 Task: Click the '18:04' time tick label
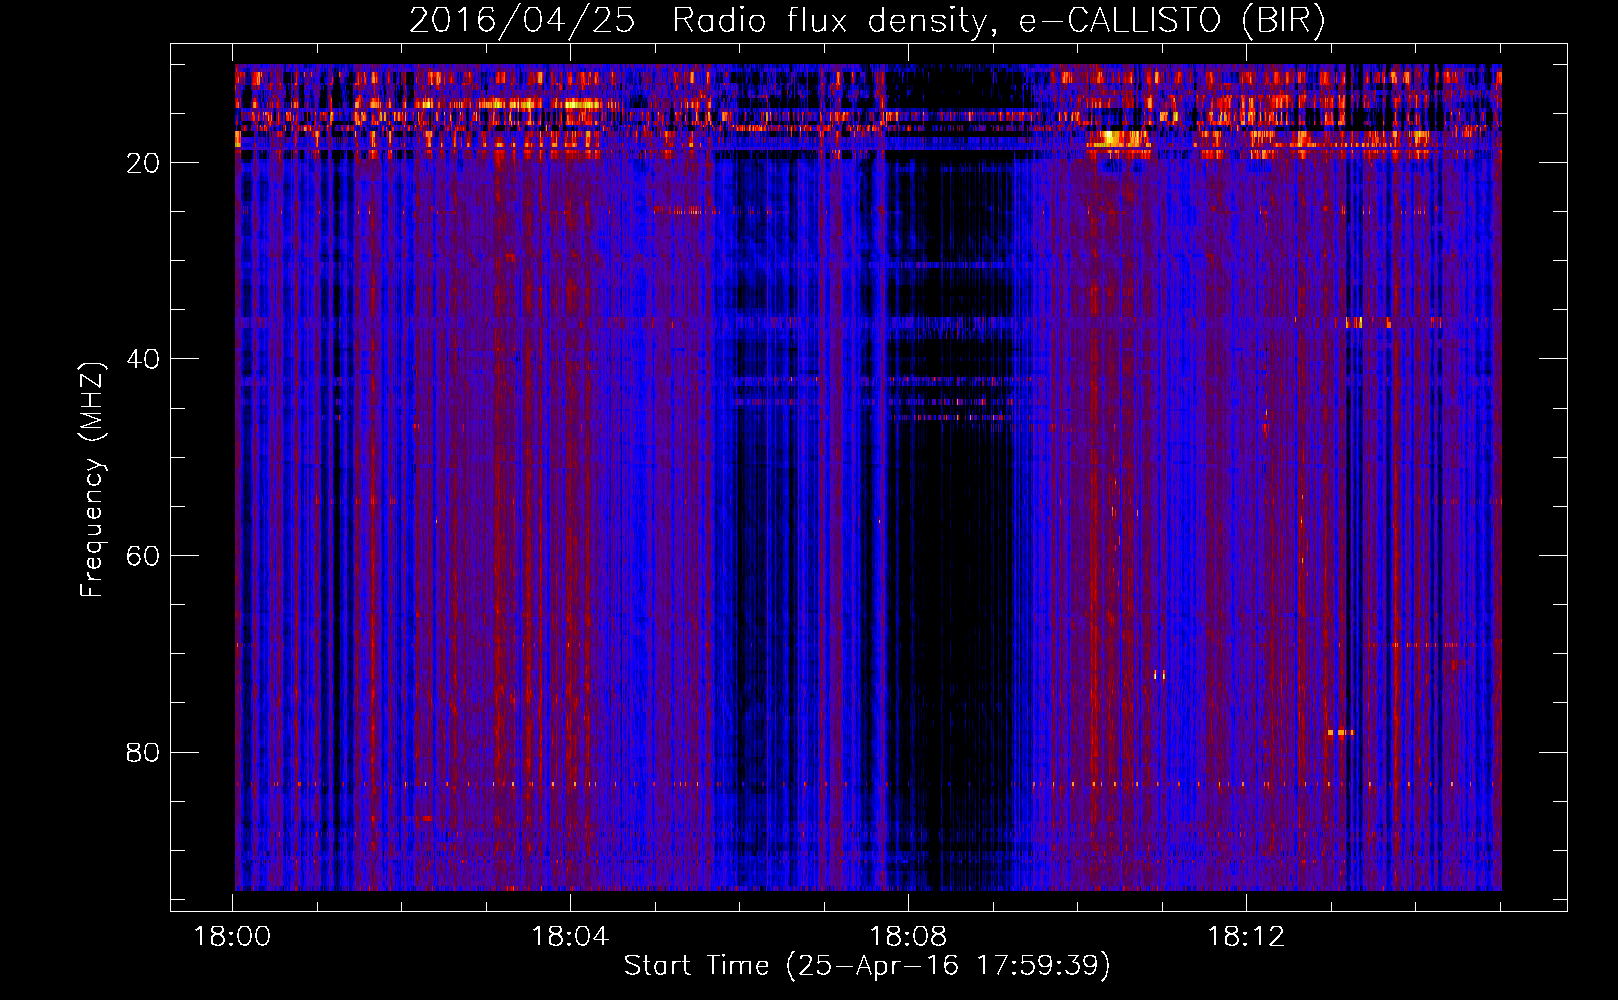570,937
